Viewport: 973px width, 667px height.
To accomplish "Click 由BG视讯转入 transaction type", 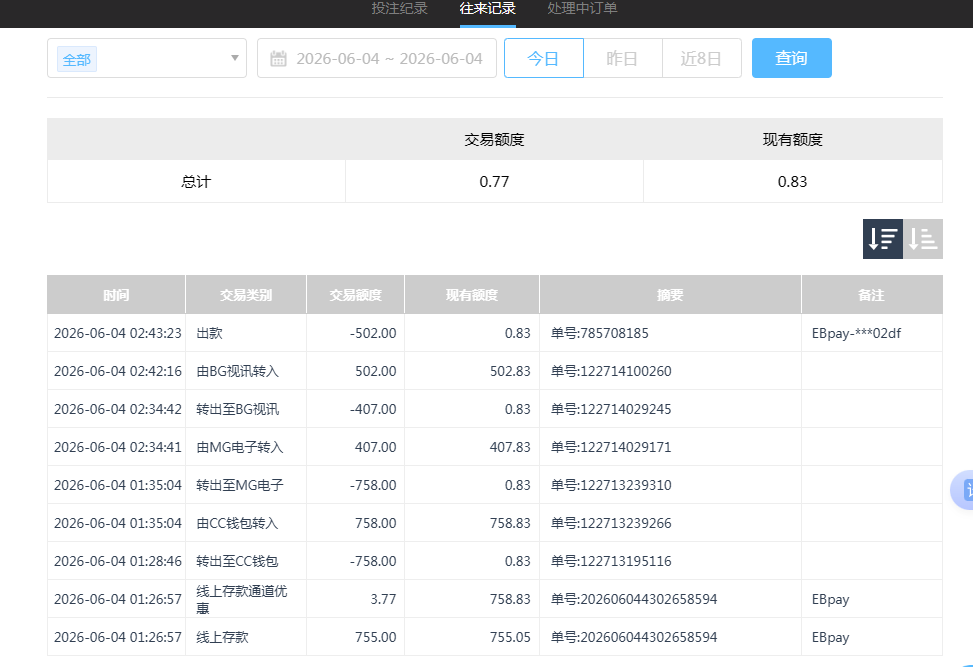I will [238, 371].
